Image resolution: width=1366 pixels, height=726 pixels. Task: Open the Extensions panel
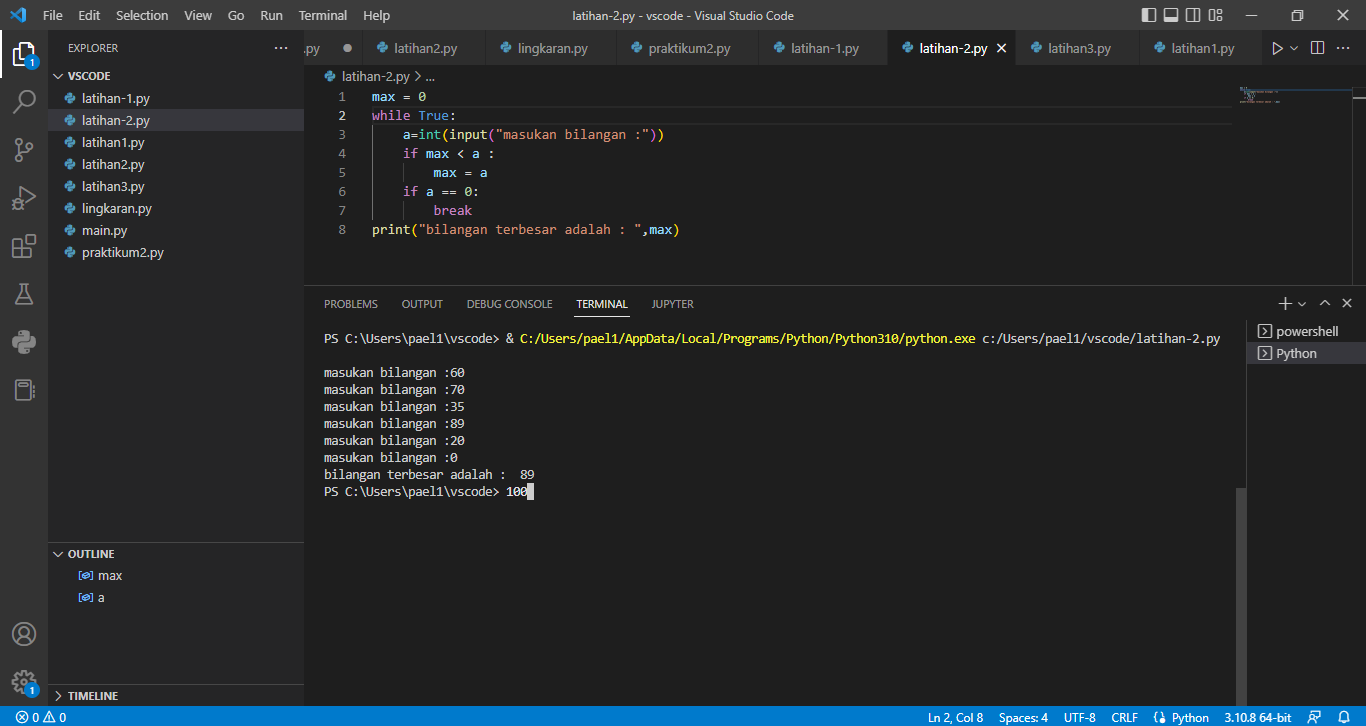click(x=24, y=246)
